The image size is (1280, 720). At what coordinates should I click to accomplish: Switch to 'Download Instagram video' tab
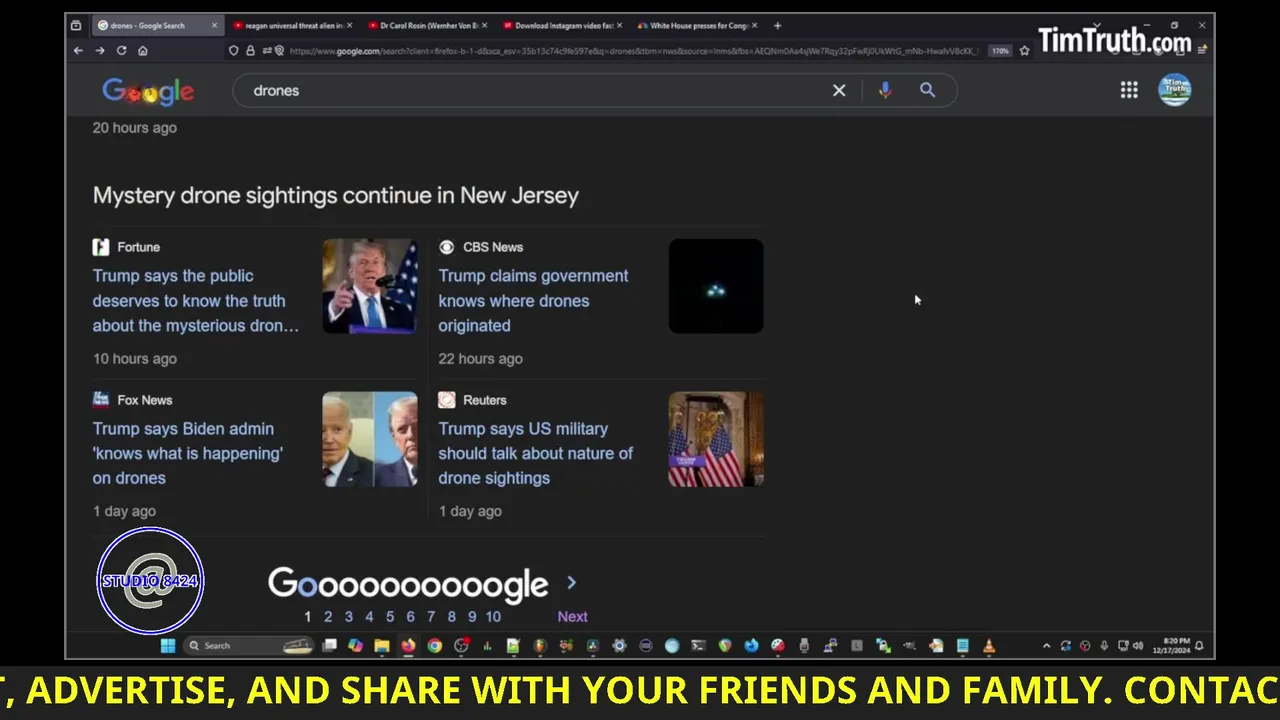[x=563, y=25]
